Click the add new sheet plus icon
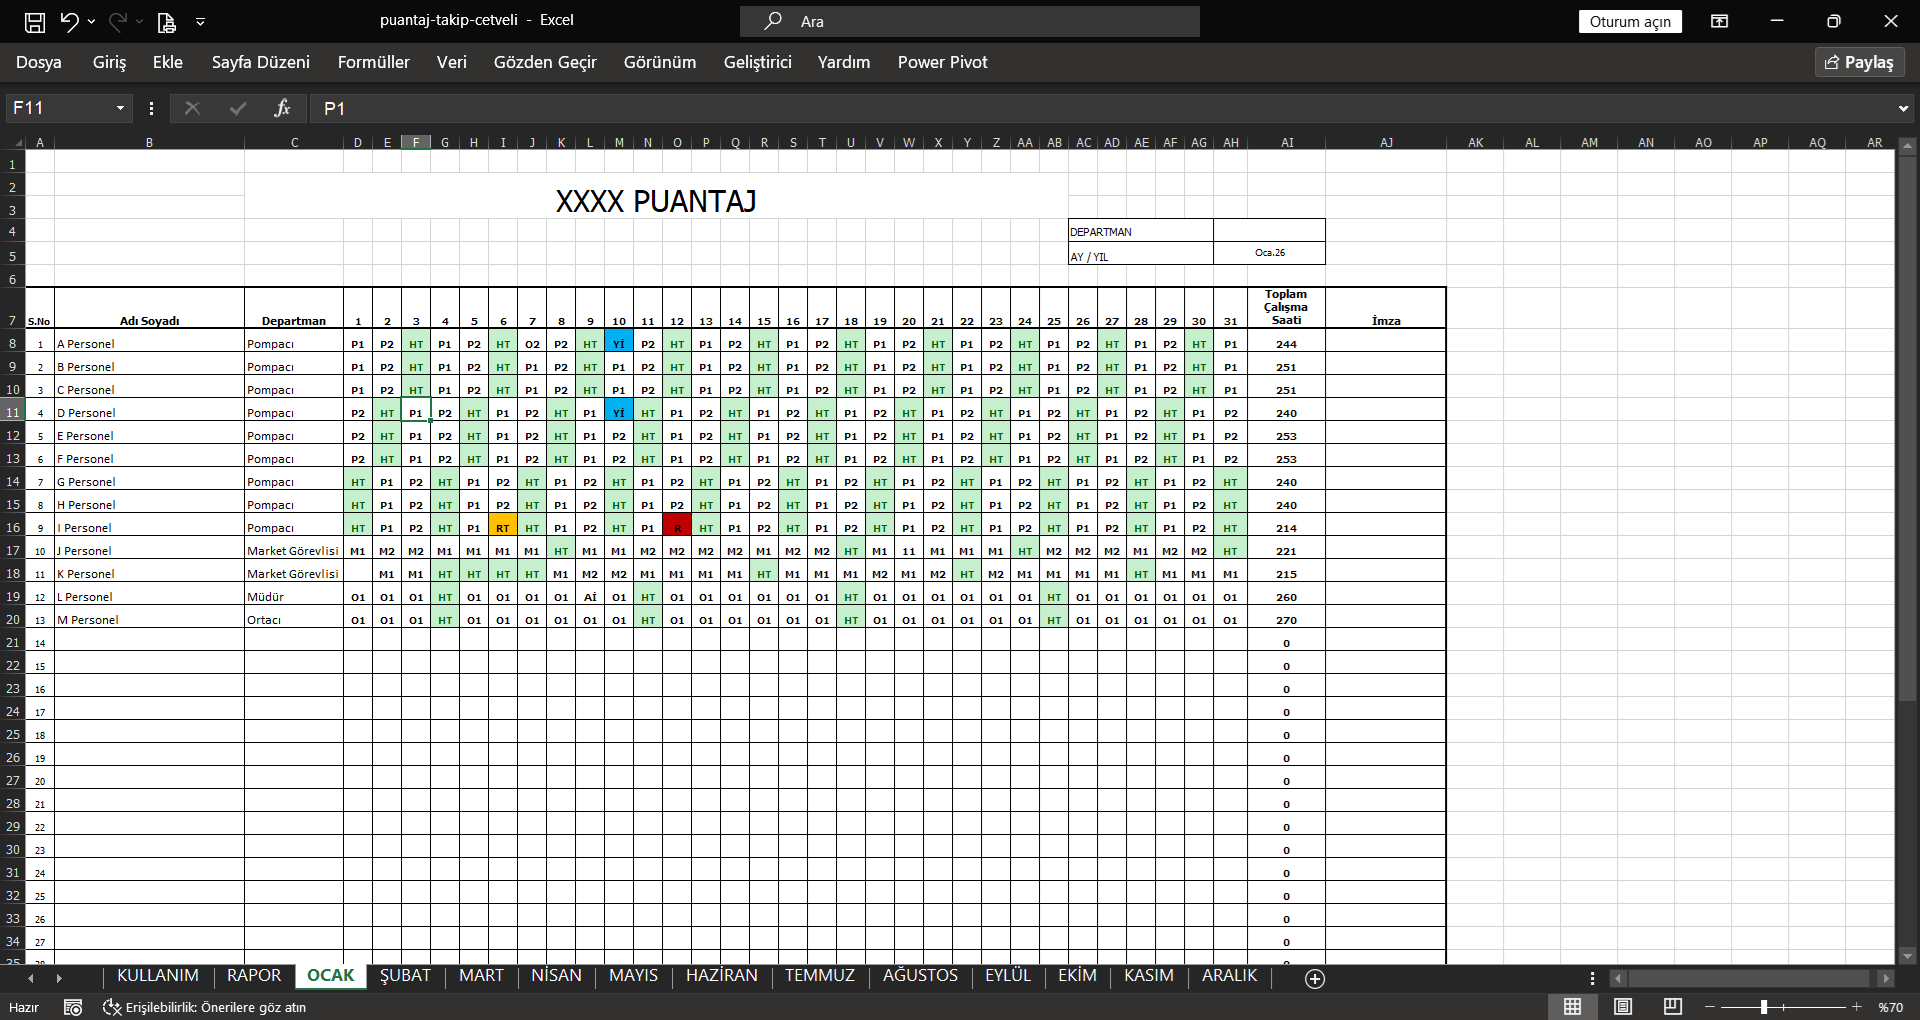The height and width of the screenshot is (1020, 1920). point(1315,979)
